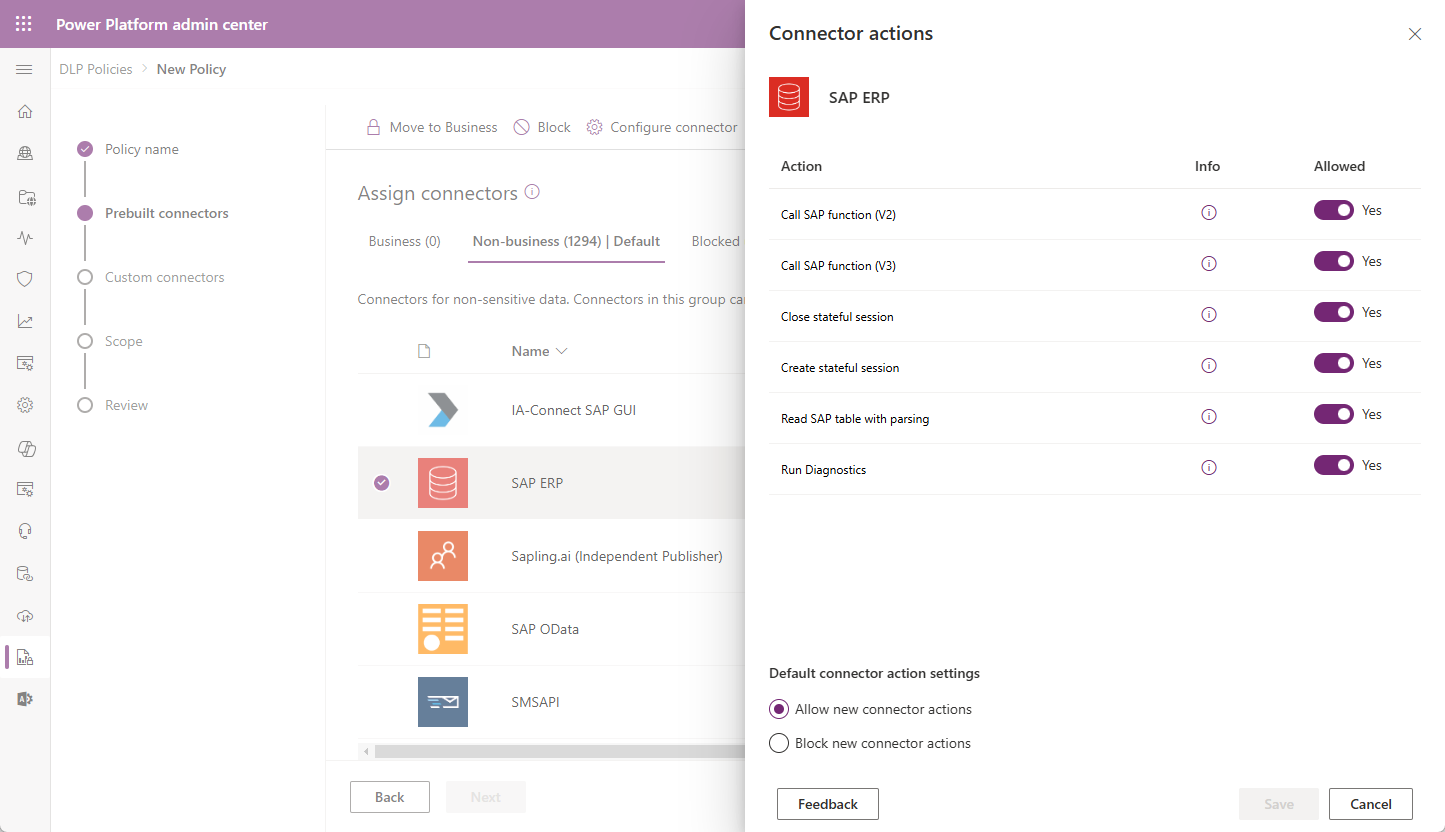Go to the Custom connectors step
The image size is (1445, 832).
coord(165,277)
